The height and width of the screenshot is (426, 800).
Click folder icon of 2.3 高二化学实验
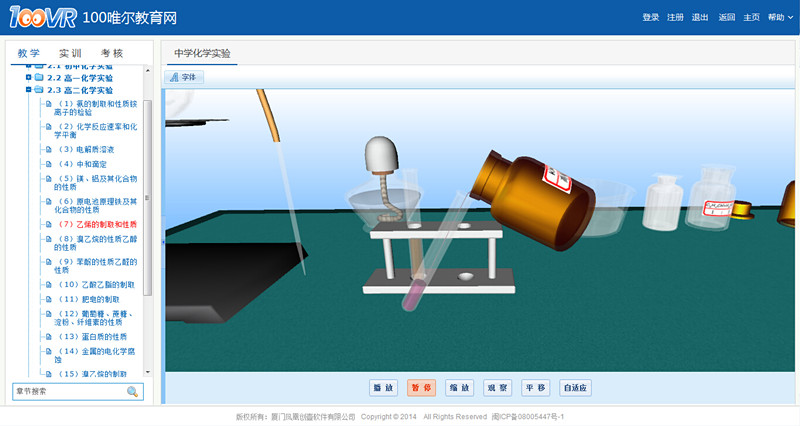[39, 90]
